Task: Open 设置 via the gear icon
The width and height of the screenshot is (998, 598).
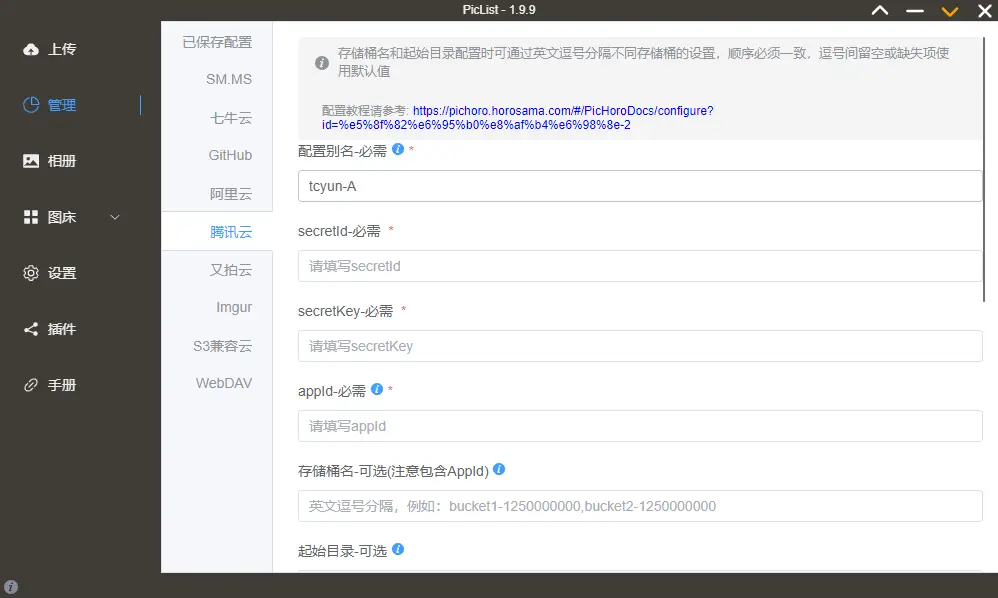Action: [31, 273]
